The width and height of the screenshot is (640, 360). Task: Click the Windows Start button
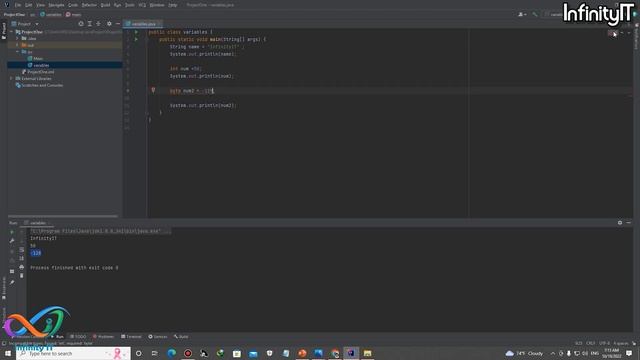pyautogui.click(x=8, y=353)
